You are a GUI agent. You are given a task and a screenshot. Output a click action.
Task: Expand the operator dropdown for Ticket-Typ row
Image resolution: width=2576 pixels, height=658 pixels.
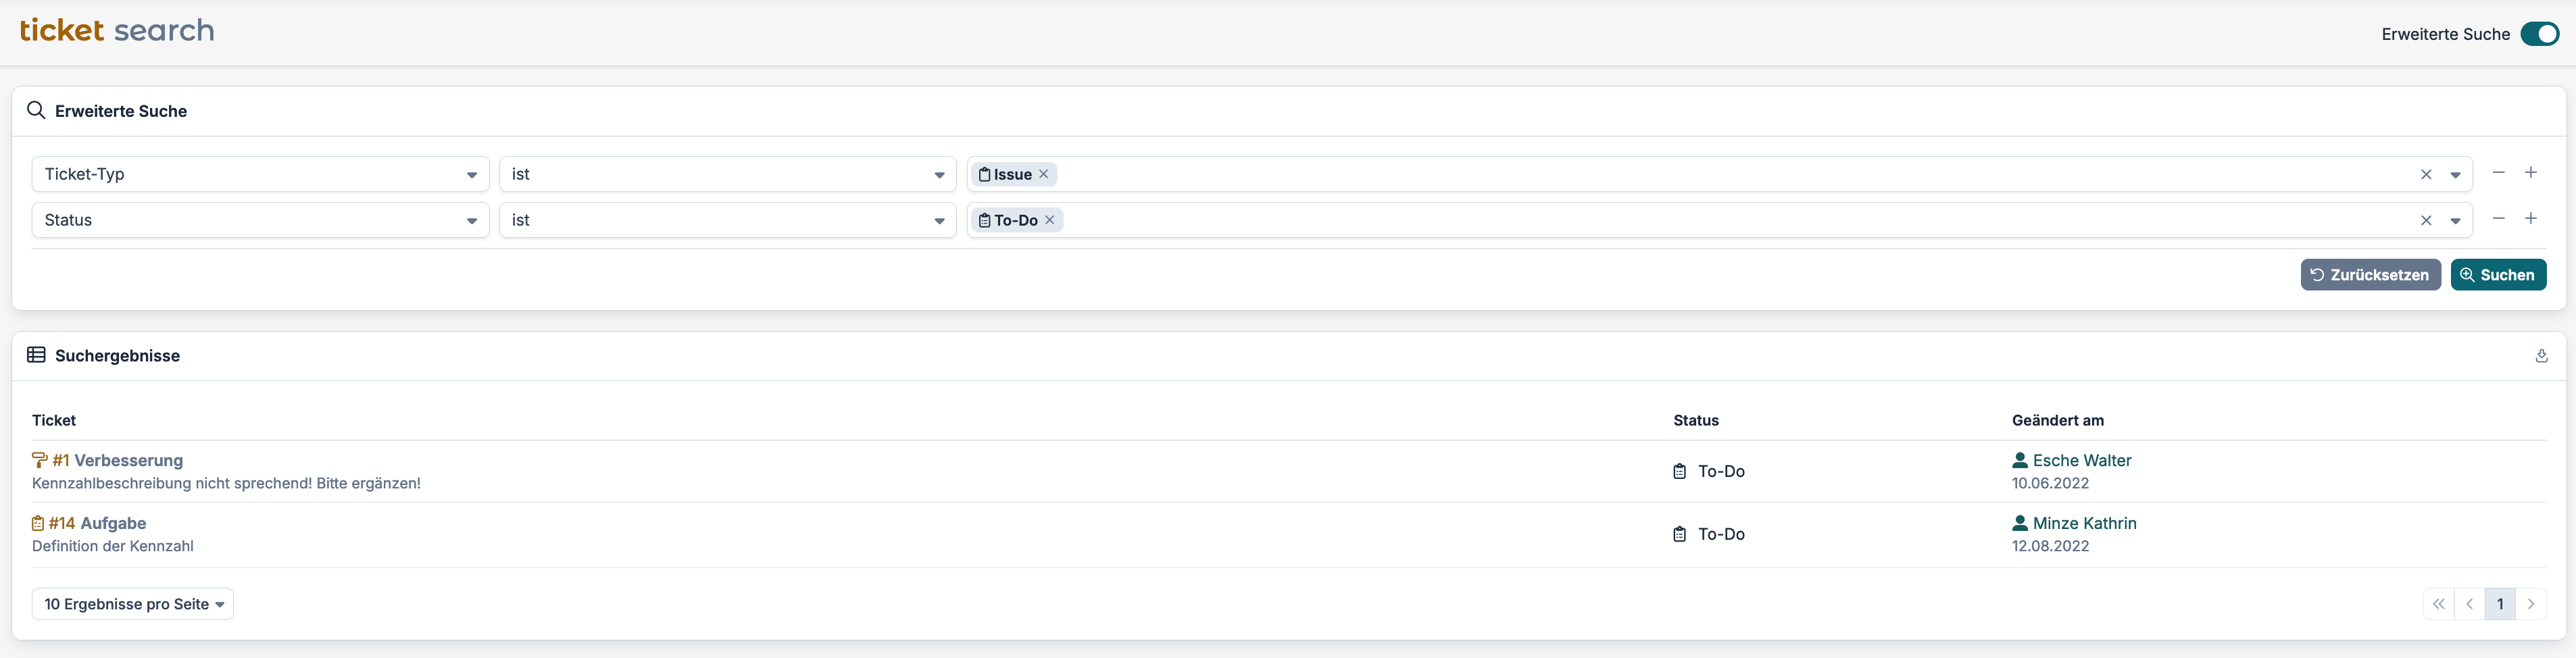728,174
